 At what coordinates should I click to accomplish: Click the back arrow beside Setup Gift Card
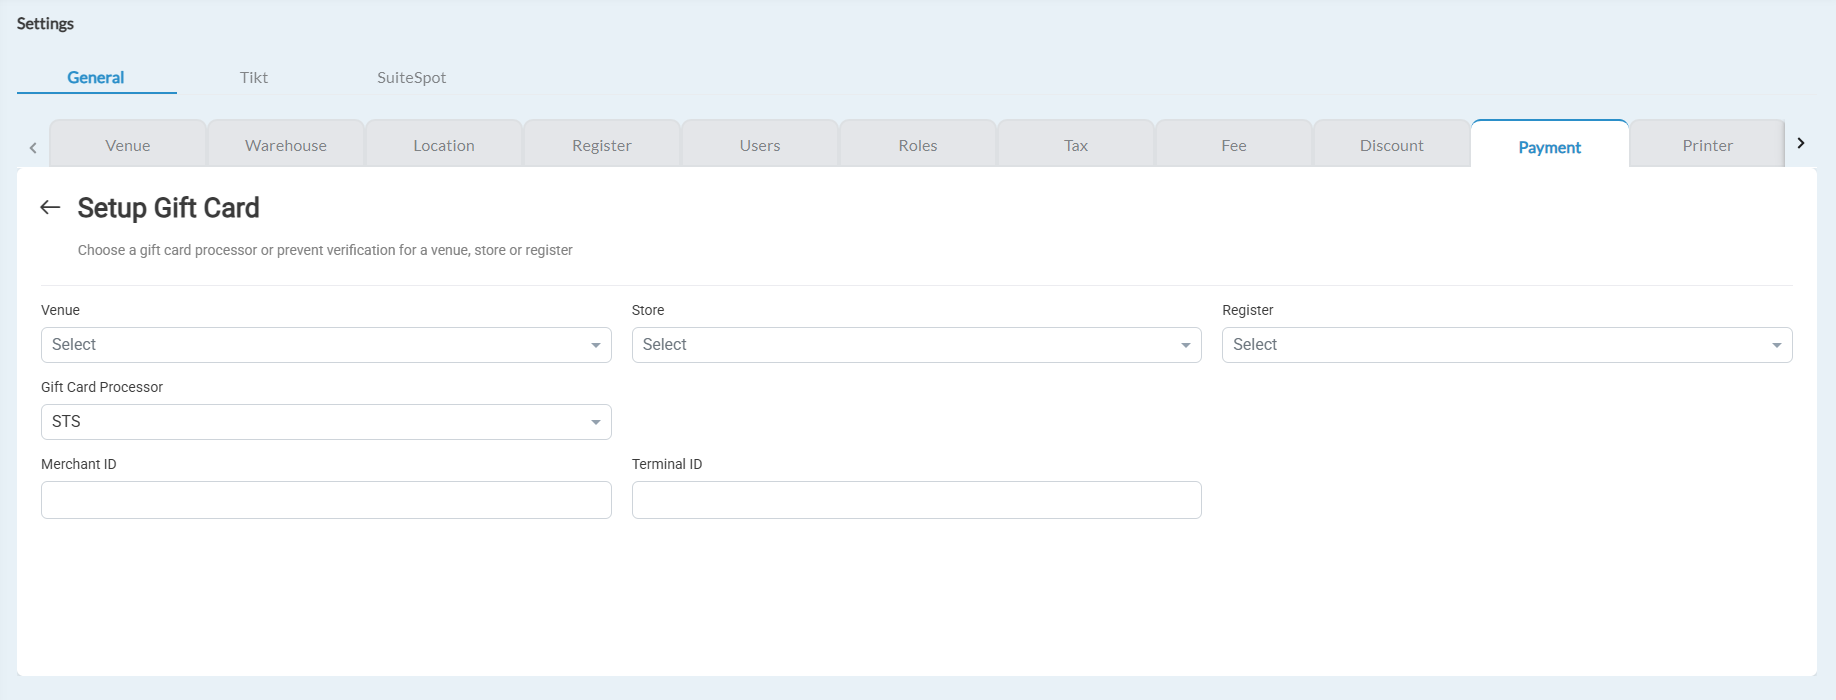[x=50, y=207]
